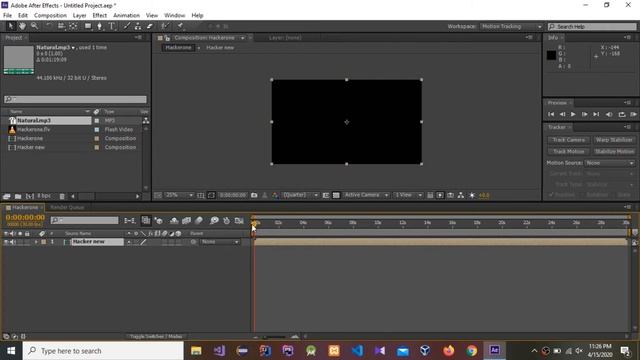
Task: Select the Pen tool
Action: [100, 26]
